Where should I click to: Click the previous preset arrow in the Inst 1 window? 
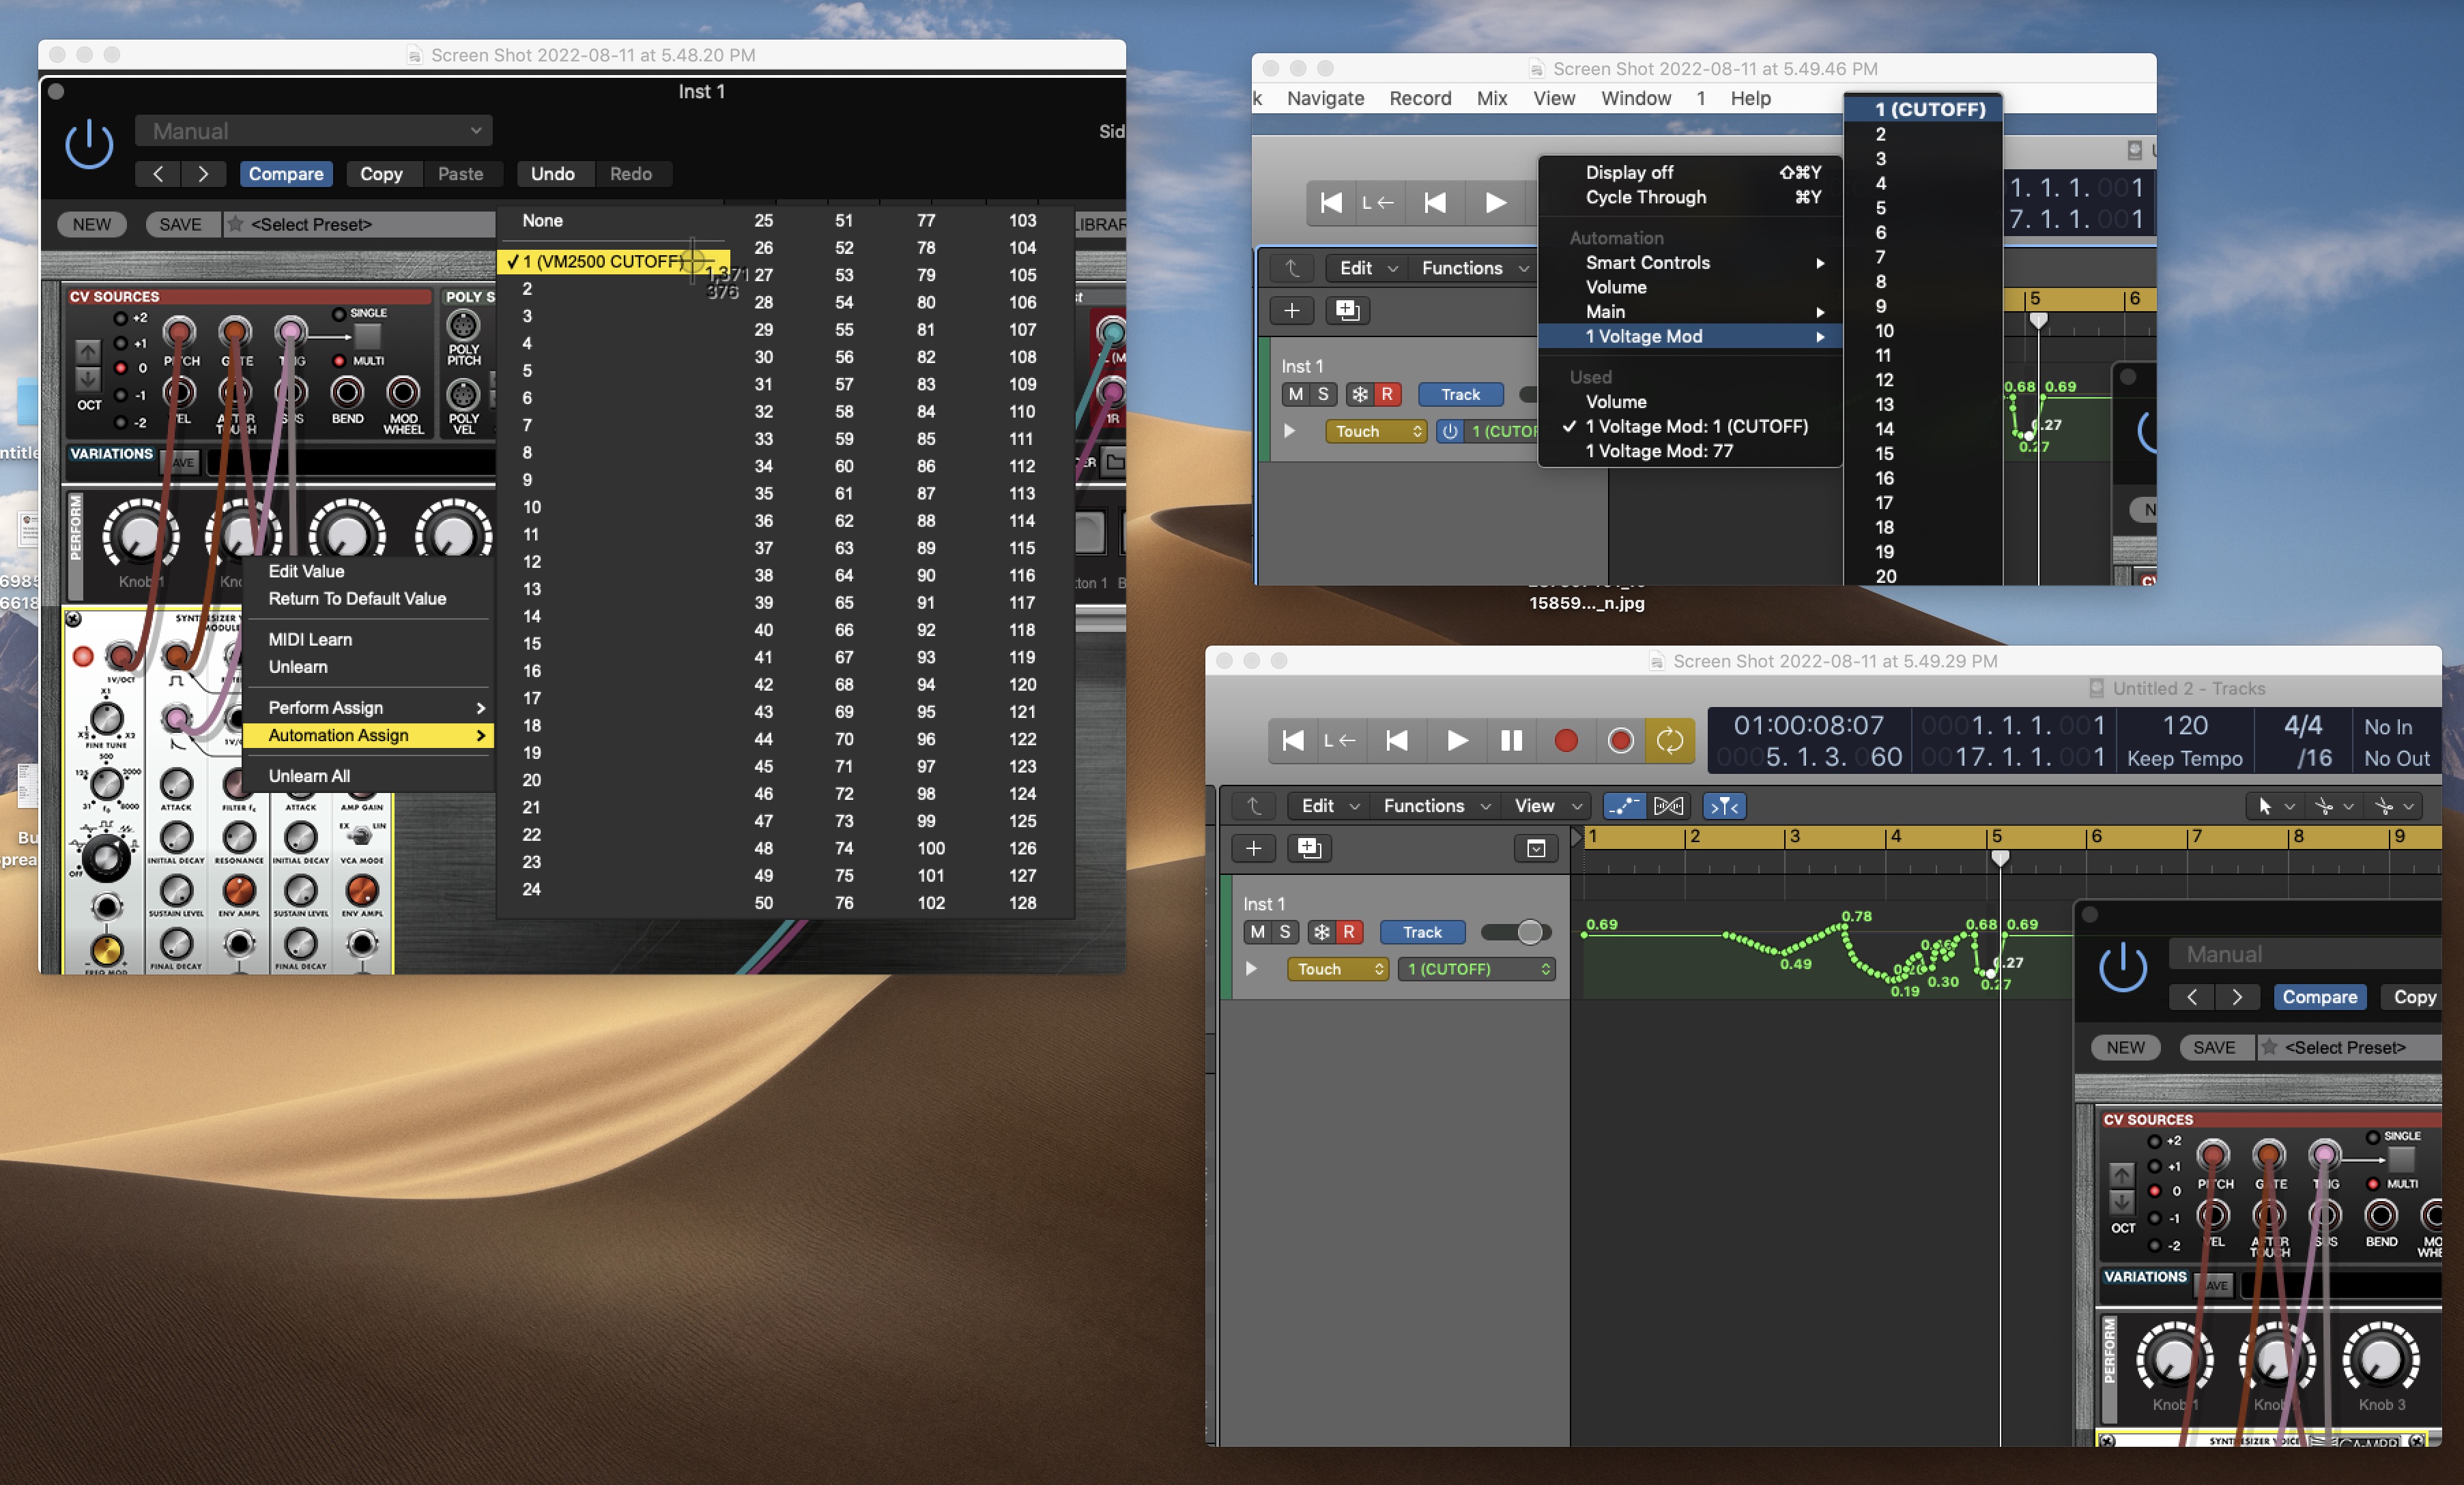(x=158, y=174)
